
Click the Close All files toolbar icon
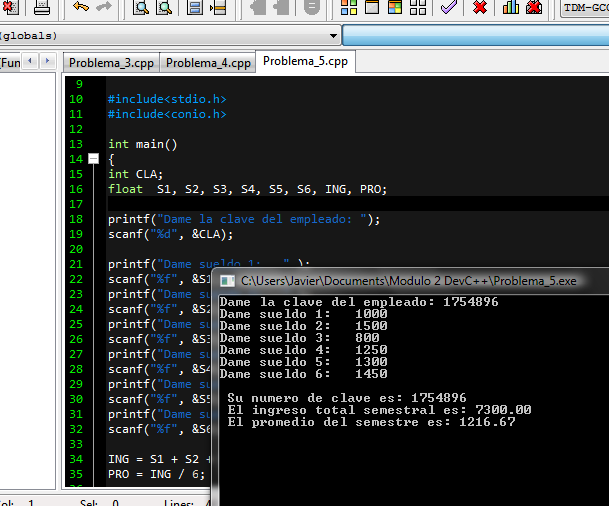[10, 7]
